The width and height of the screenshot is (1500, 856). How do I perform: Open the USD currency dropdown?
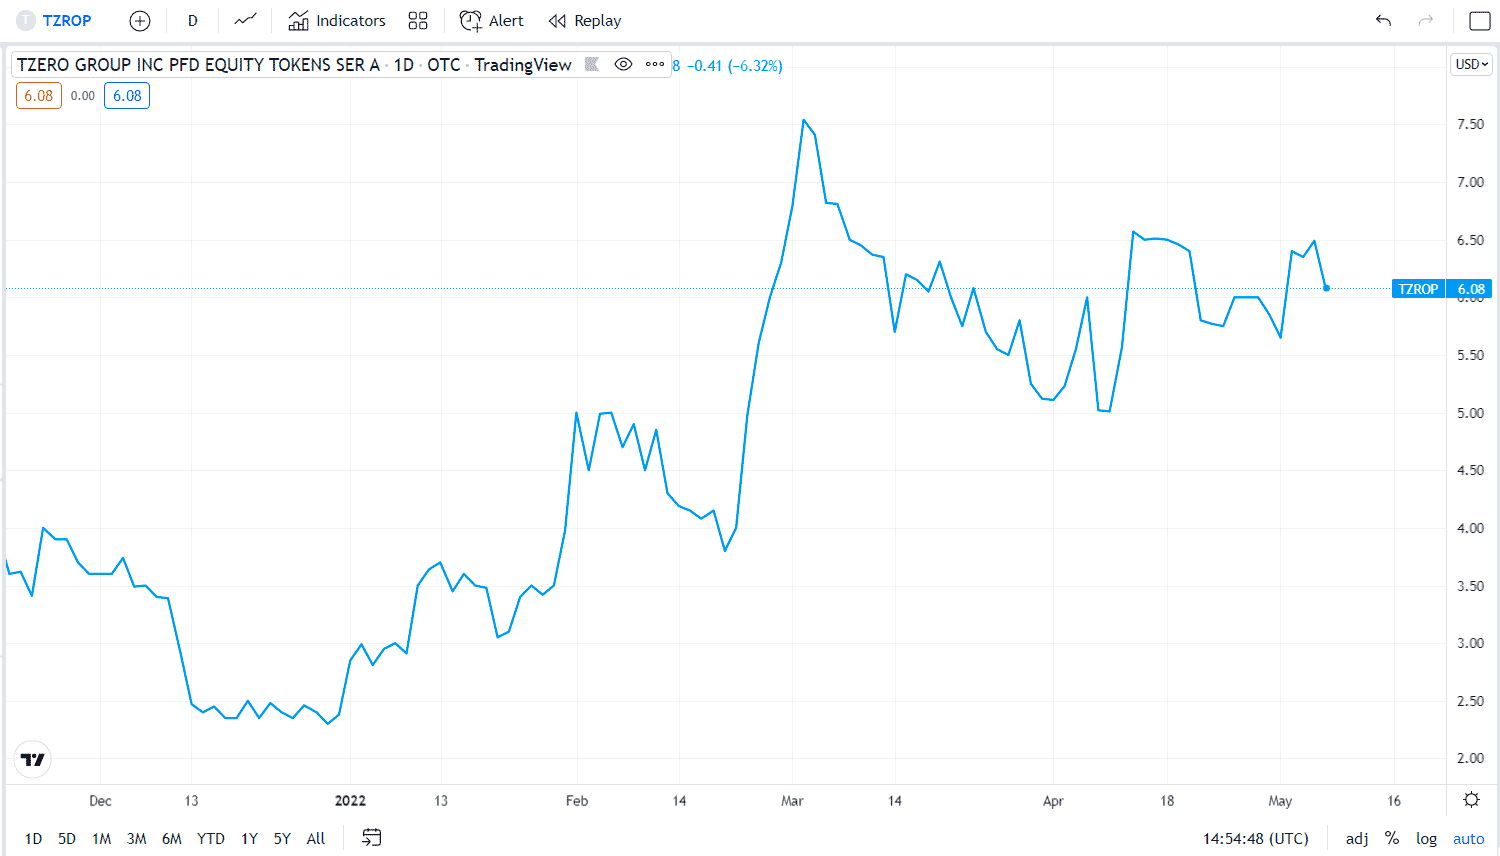1472,64
